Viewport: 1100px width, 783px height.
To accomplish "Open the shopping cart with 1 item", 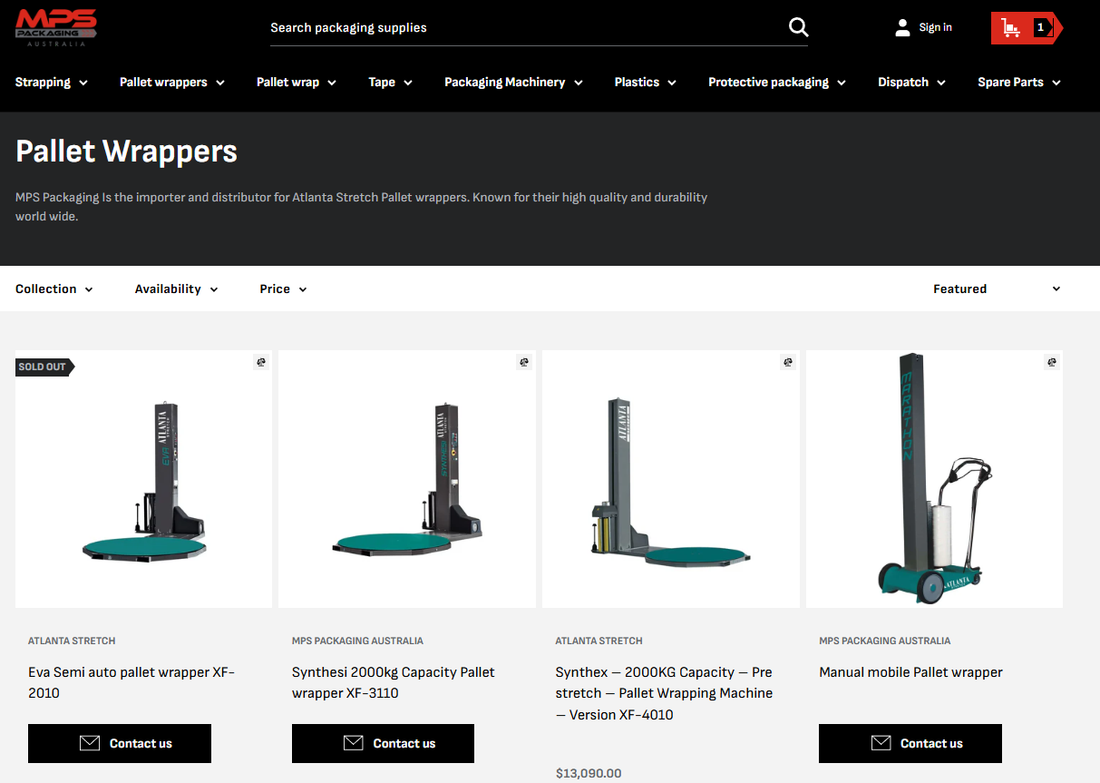I will (x=1020, y=27).
